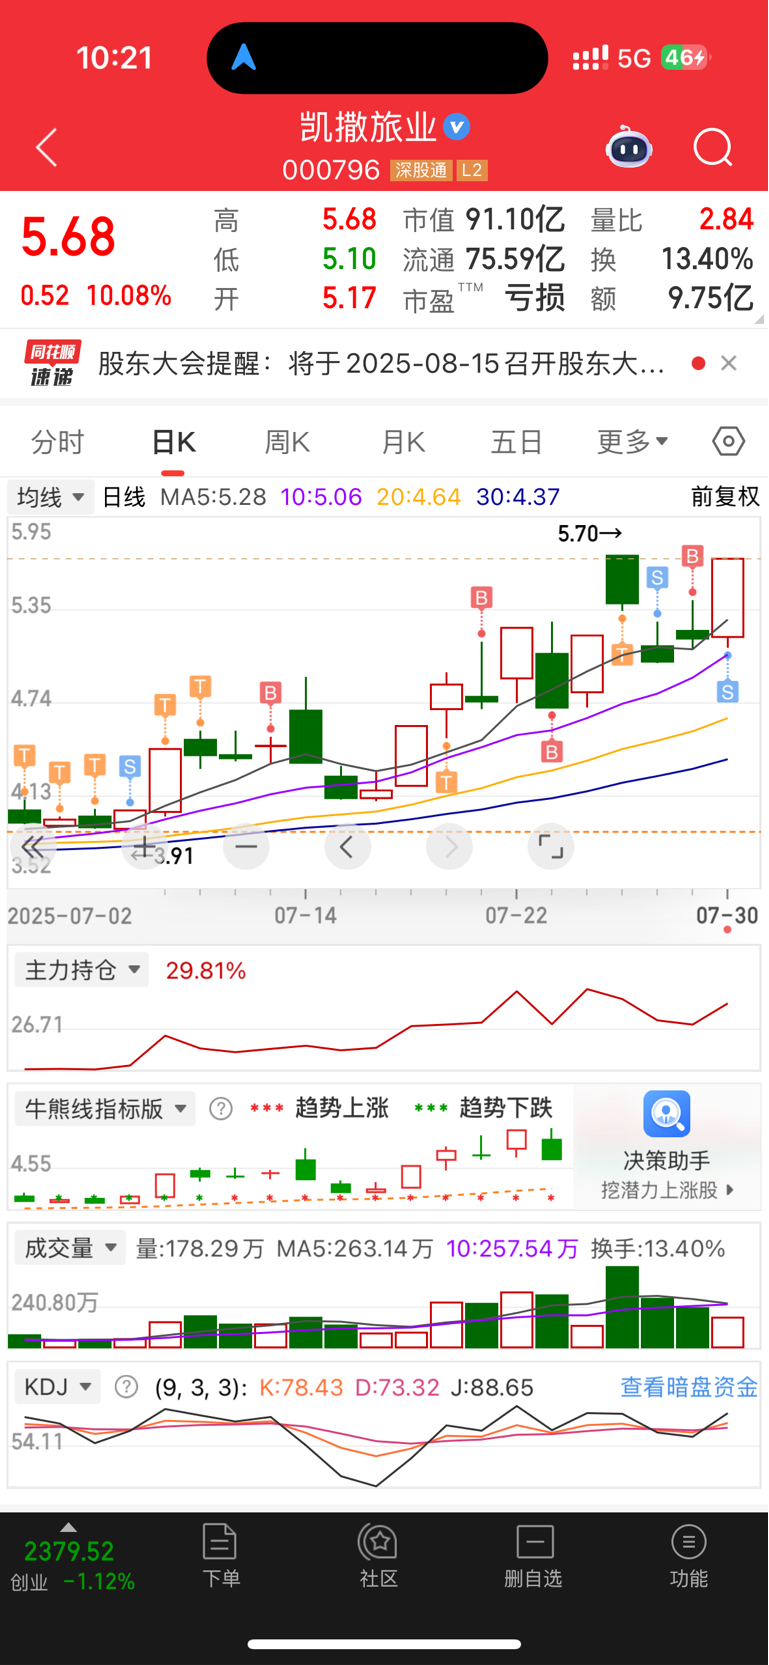Screen dimensions: 769x1665
Task: Open stock search magnifier icon
Action: [x=713, y=148]
